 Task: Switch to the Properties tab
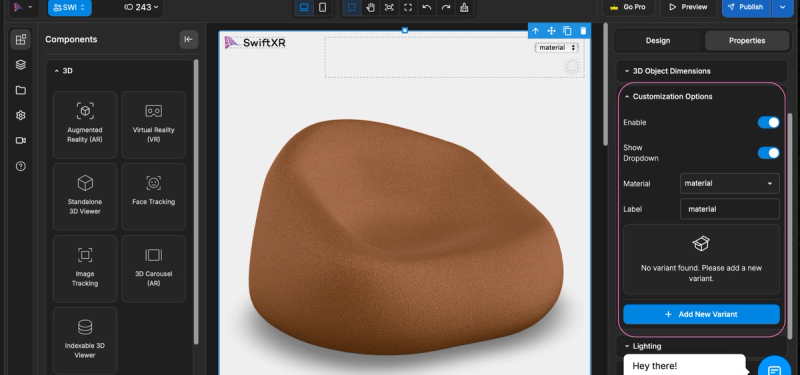click(x=746, y=40)
